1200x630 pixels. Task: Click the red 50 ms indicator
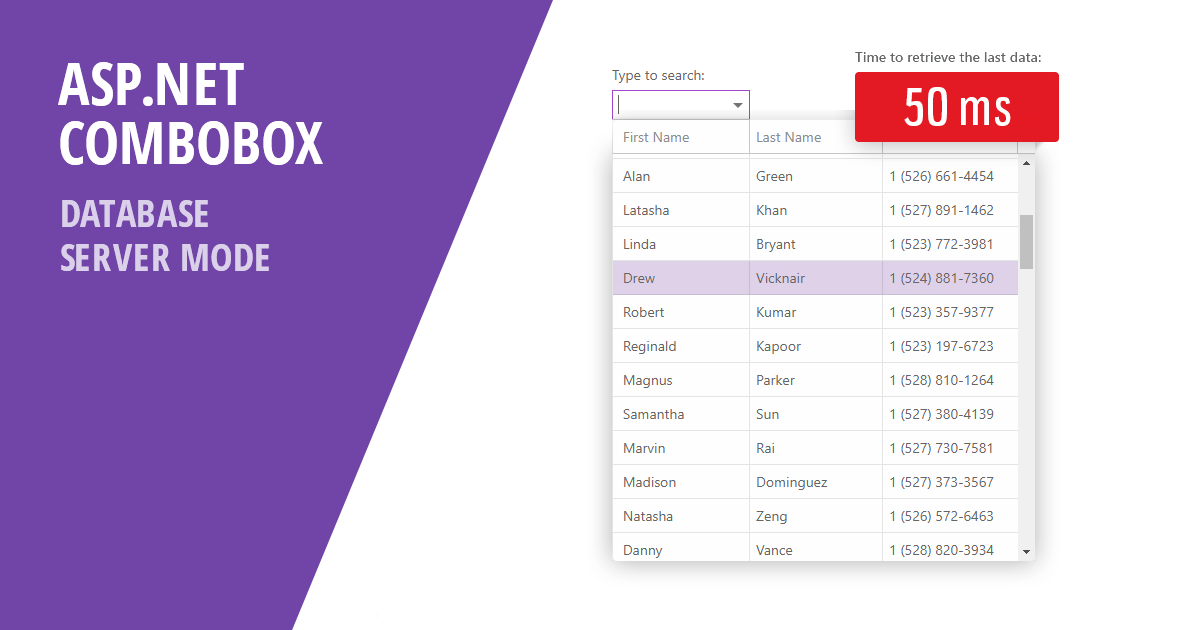[956, 106]
